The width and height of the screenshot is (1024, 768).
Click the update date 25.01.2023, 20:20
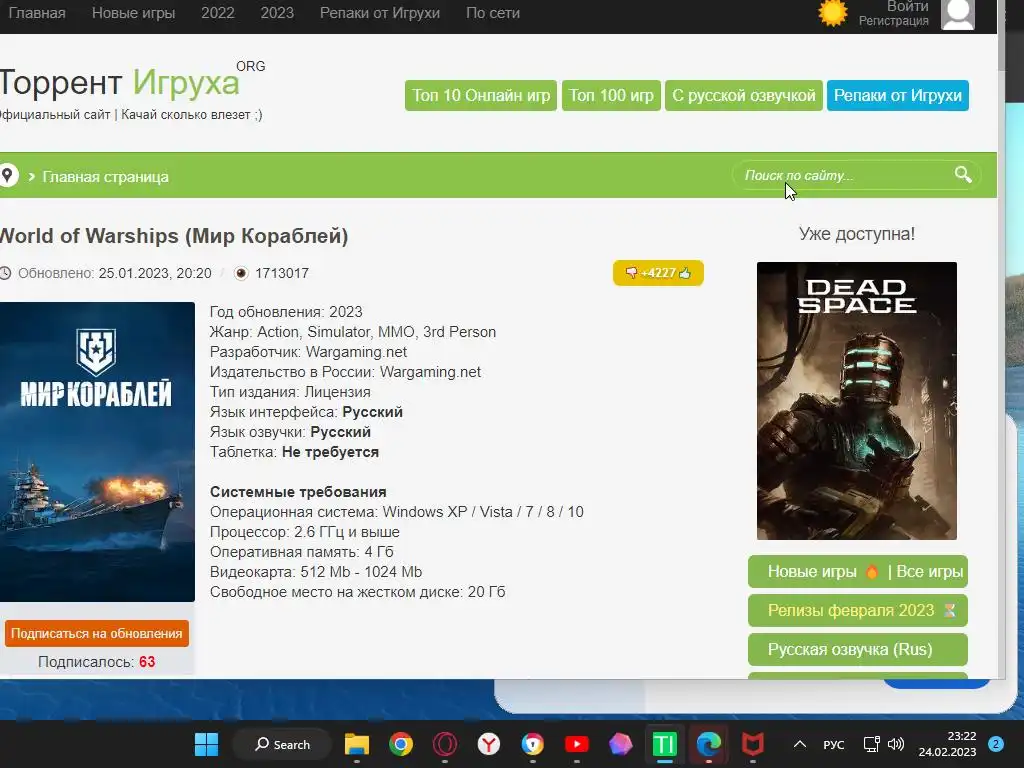(155, 273)
